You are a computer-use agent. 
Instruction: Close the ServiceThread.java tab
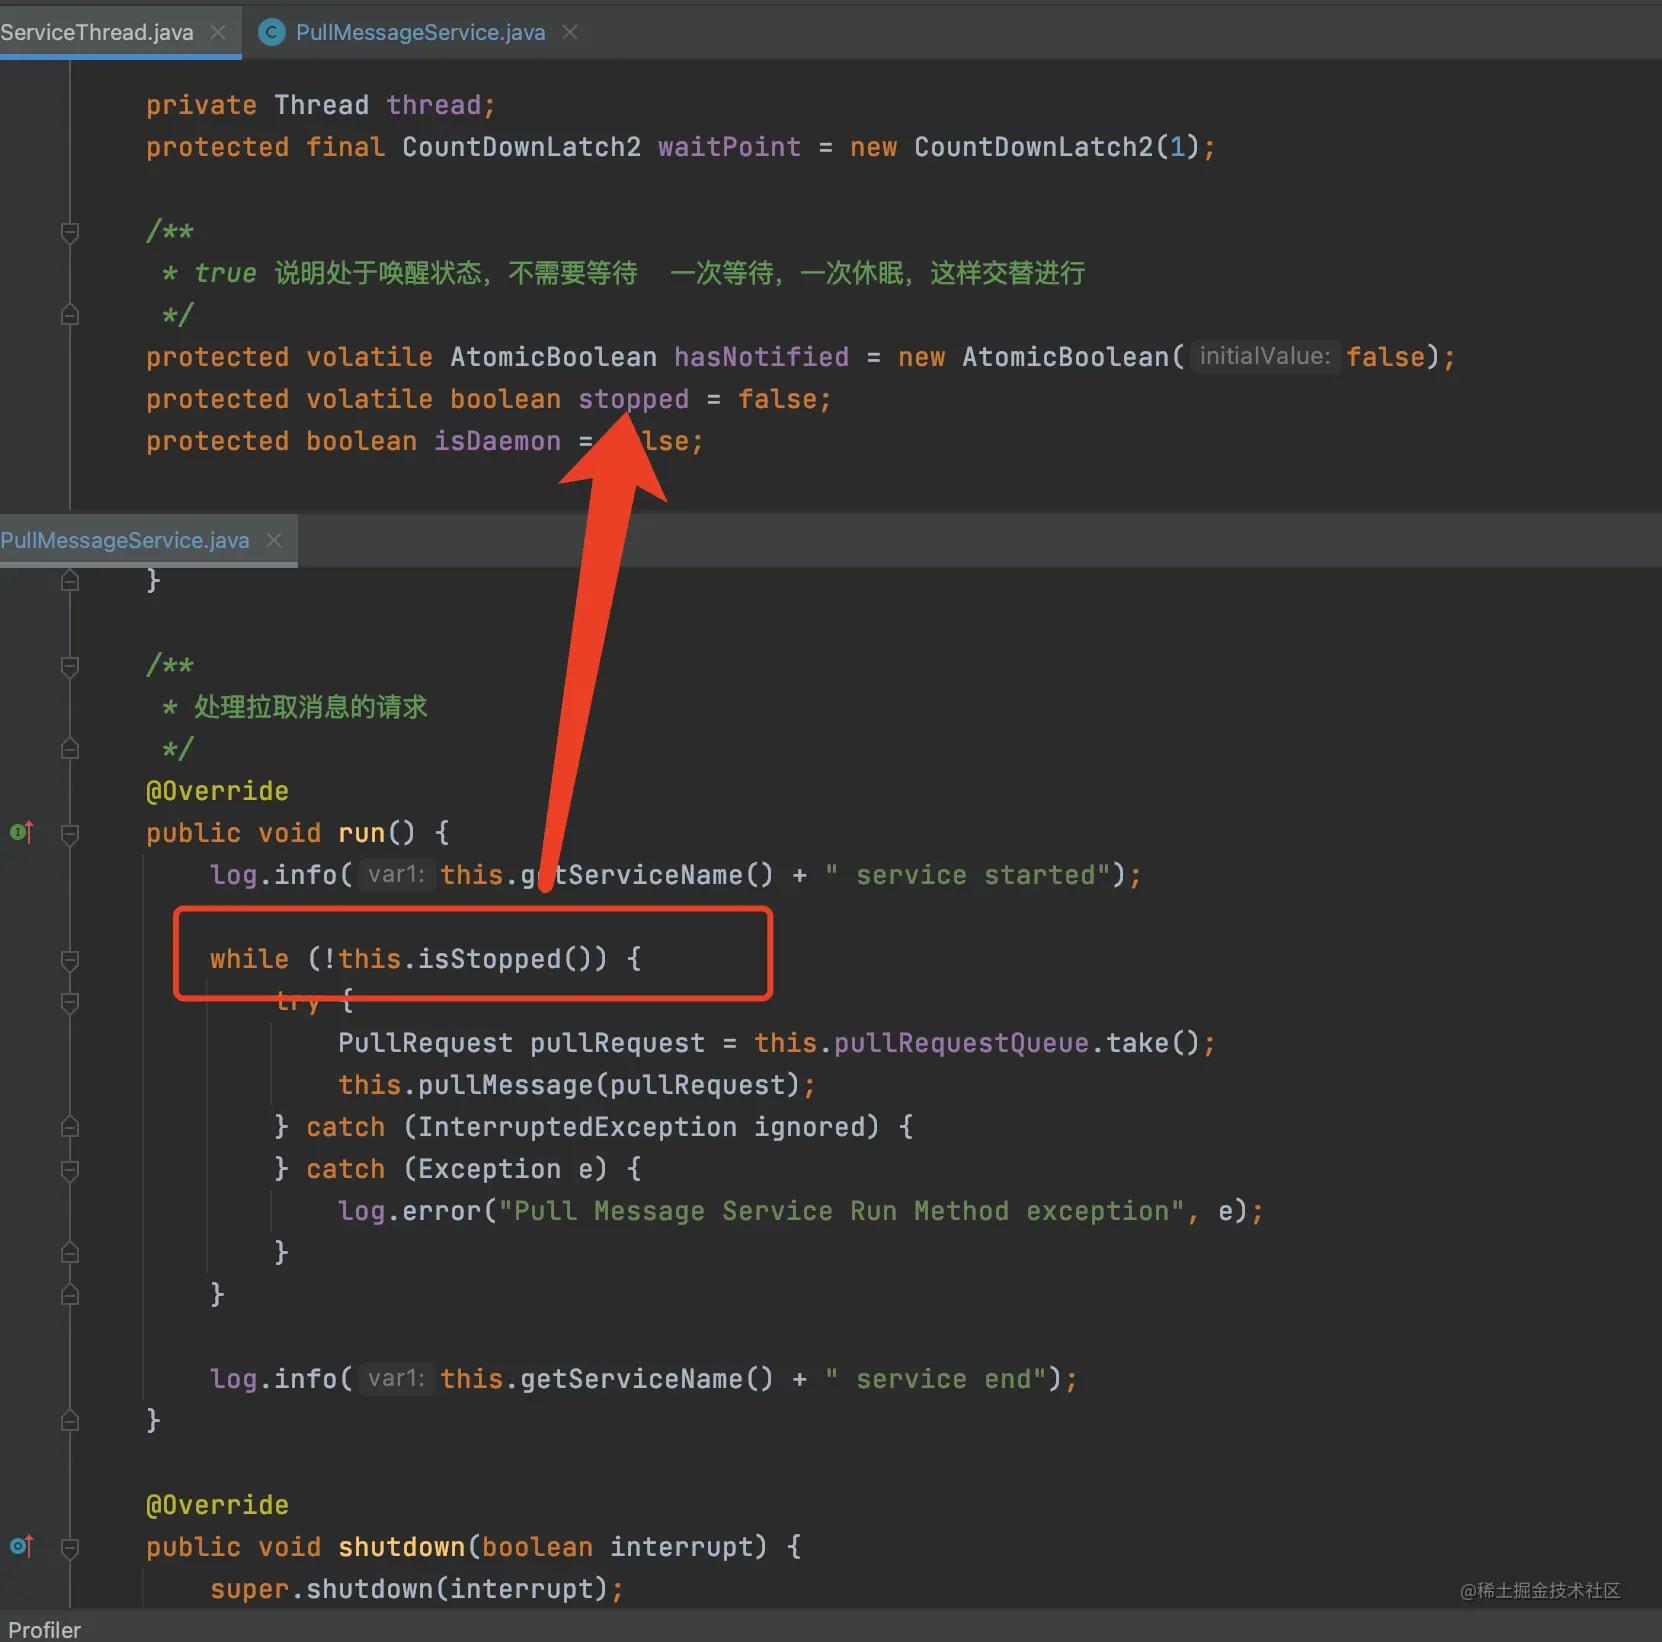[217, 32]
